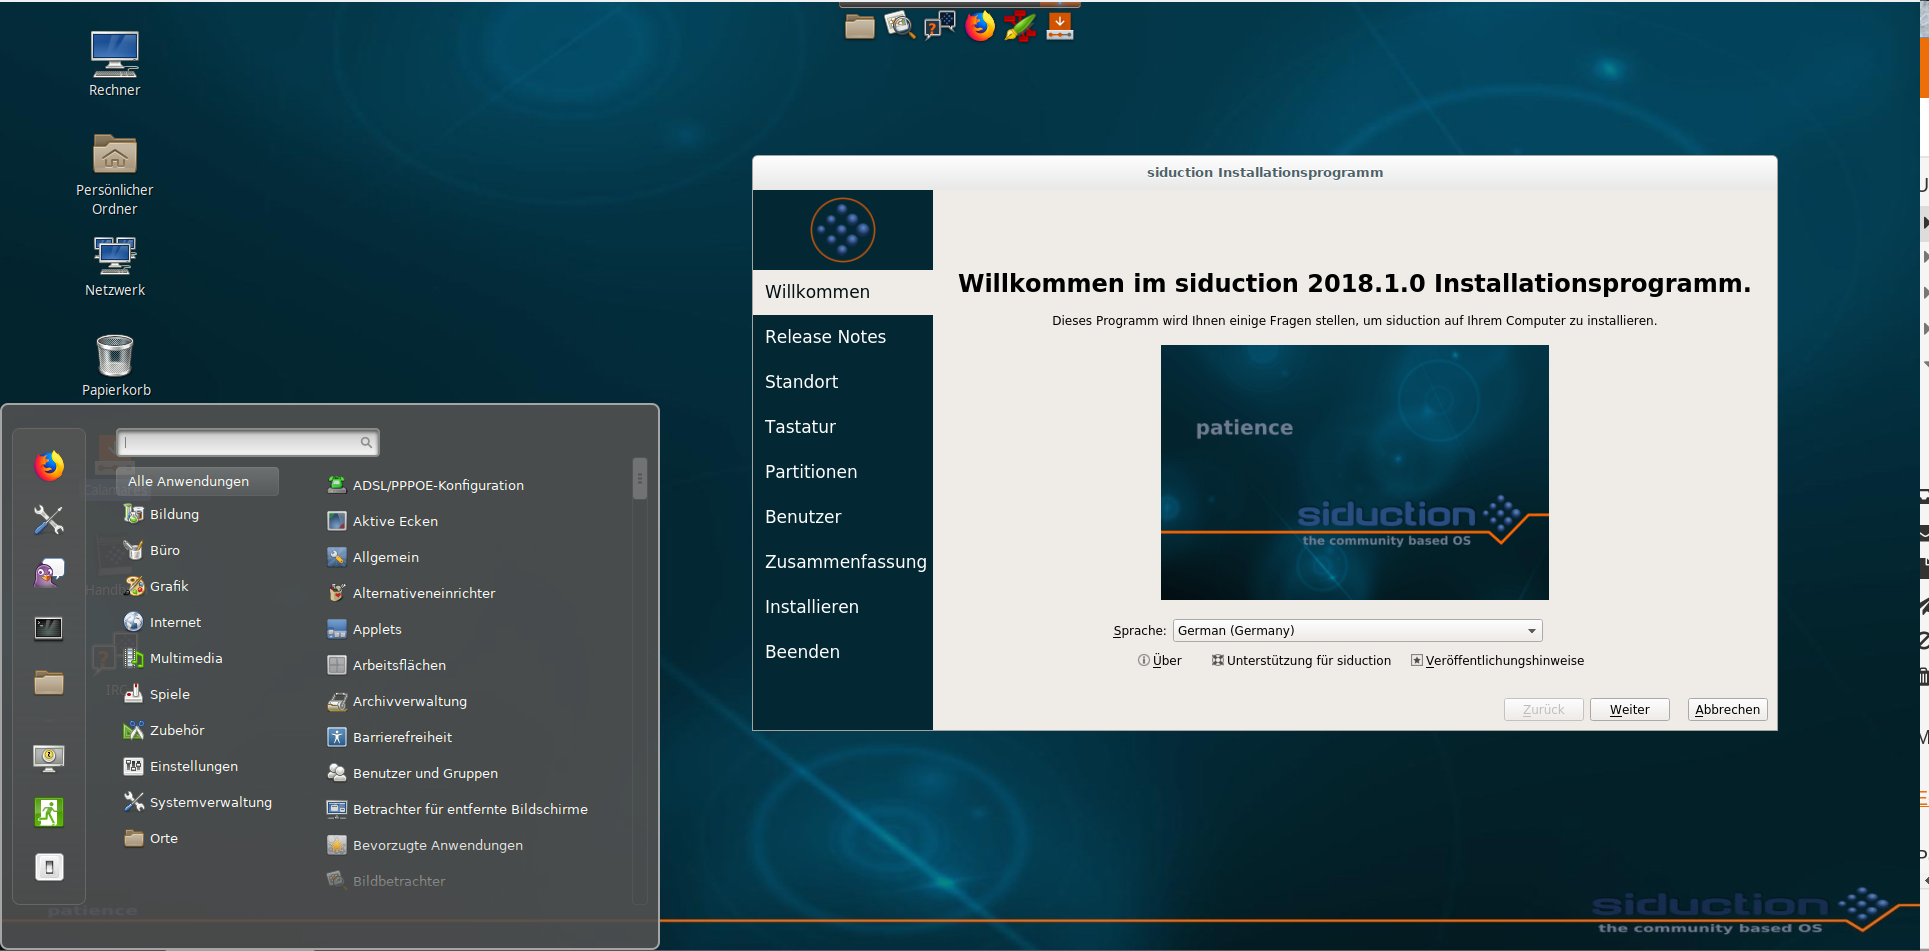The image size is (1929, 951).
Task: Click Unterstützung für siduction
Action: (x=1301, y=660)
